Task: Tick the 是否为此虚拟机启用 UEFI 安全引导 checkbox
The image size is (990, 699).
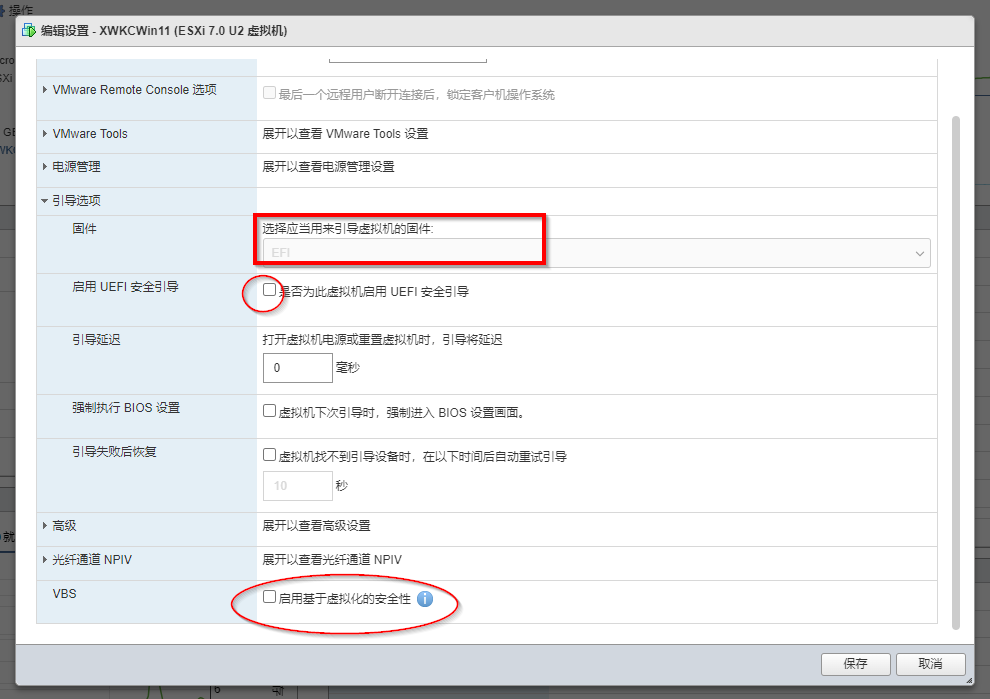Action: pos(270,290)
